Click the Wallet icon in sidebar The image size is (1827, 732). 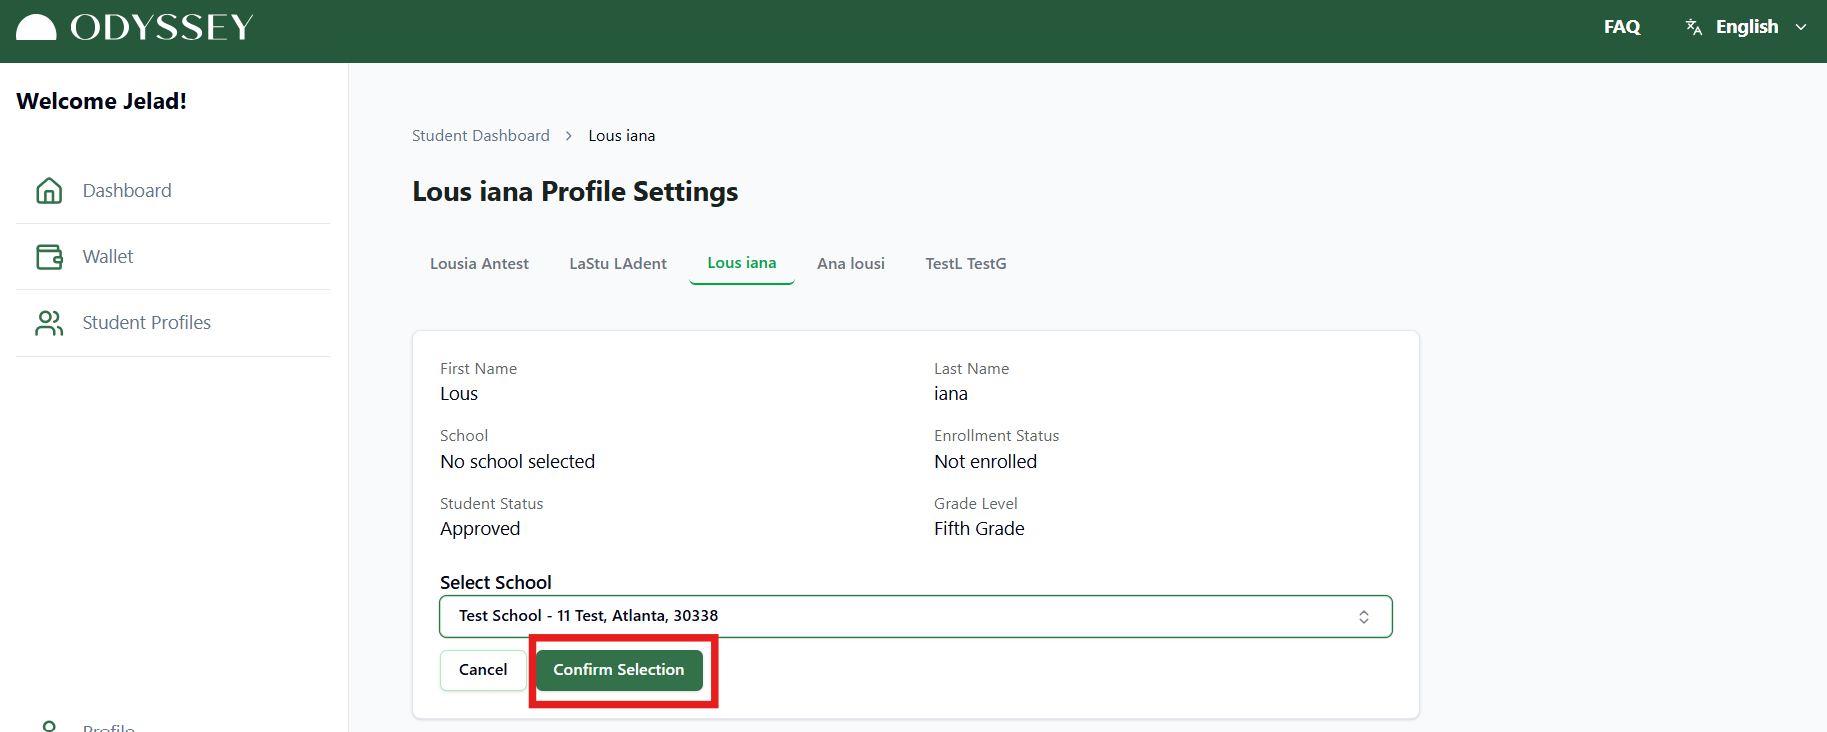[49, 257]
